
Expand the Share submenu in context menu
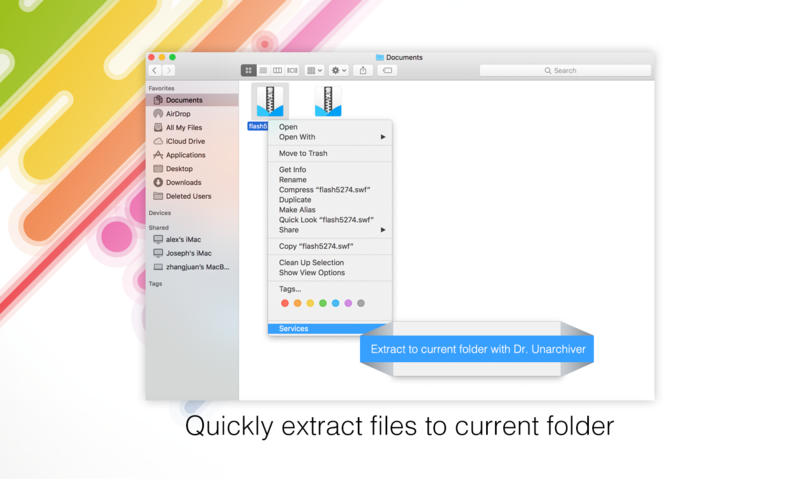coord(330,230)
